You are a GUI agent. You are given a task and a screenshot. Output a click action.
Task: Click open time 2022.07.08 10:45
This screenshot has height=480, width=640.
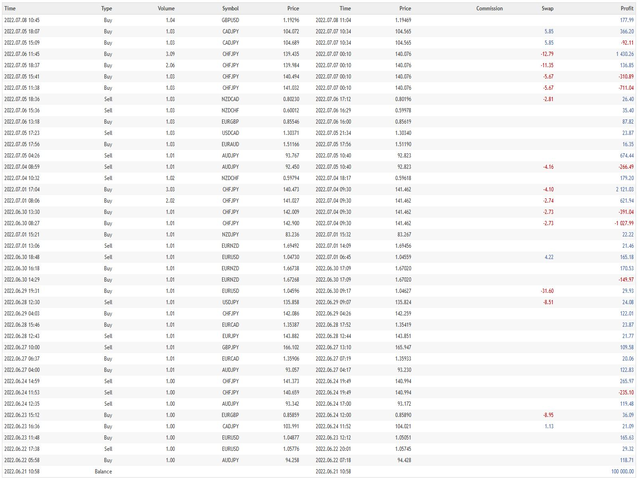pos(22,20)
